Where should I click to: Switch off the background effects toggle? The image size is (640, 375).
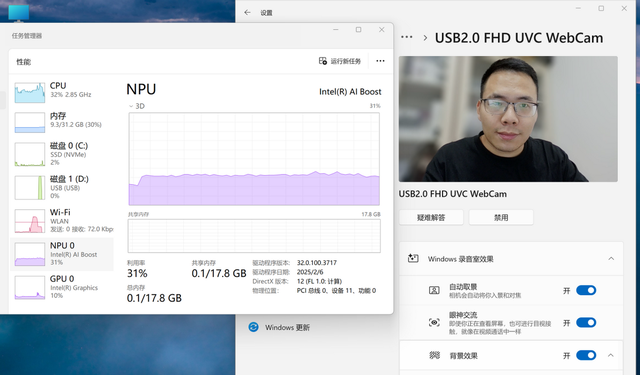(x=586, y=355)
